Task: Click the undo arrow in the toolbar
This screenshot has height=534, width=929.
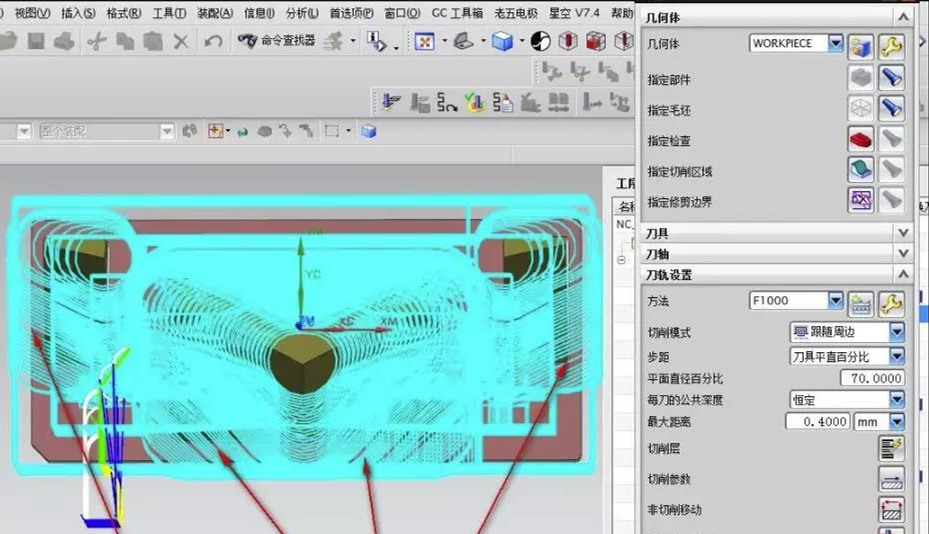Action: [x=213, y=41]
